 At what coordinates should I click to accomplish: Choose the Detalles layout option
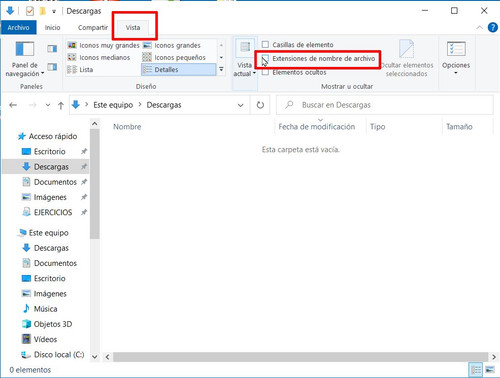point(179,70)
